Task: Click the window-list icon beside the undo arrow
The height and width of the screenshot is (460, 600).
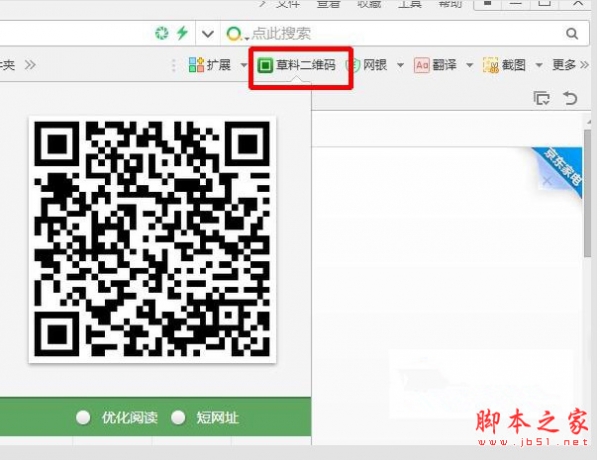Action: click(x=542, y=98)
